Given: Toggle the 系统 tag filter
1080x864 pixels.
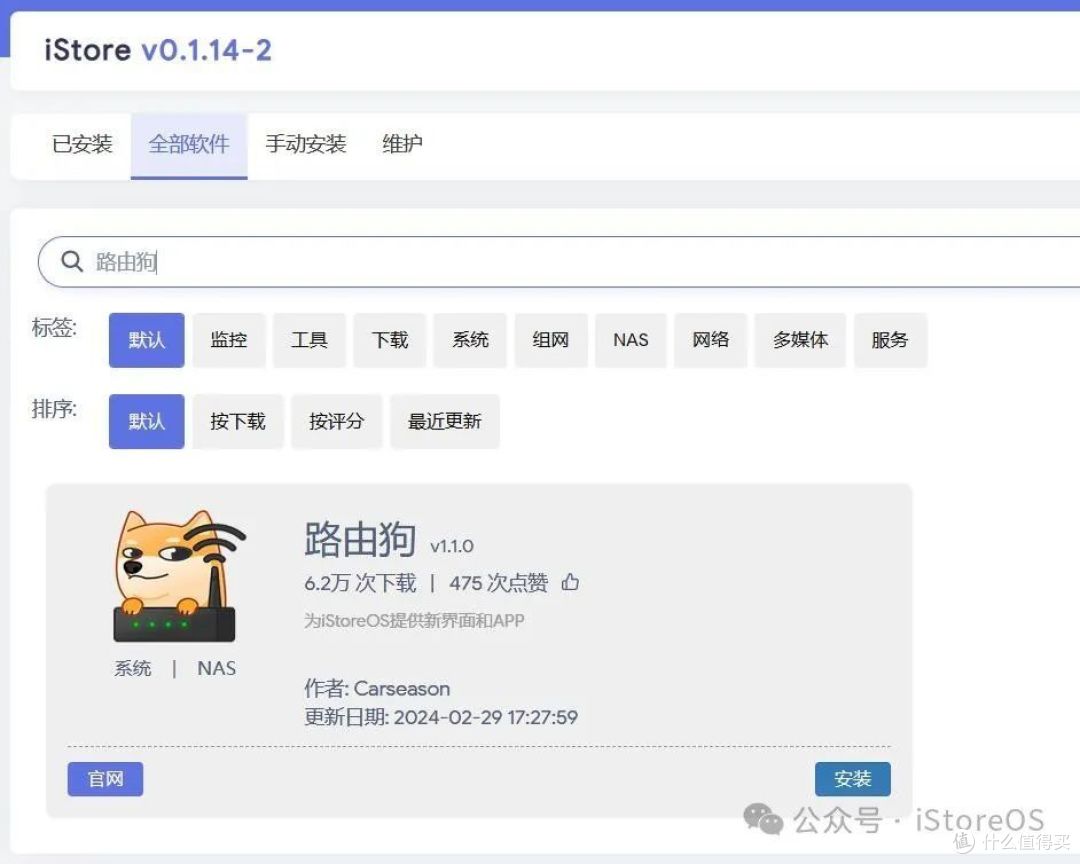Looking at the screenshot, I should coord(470,340).
